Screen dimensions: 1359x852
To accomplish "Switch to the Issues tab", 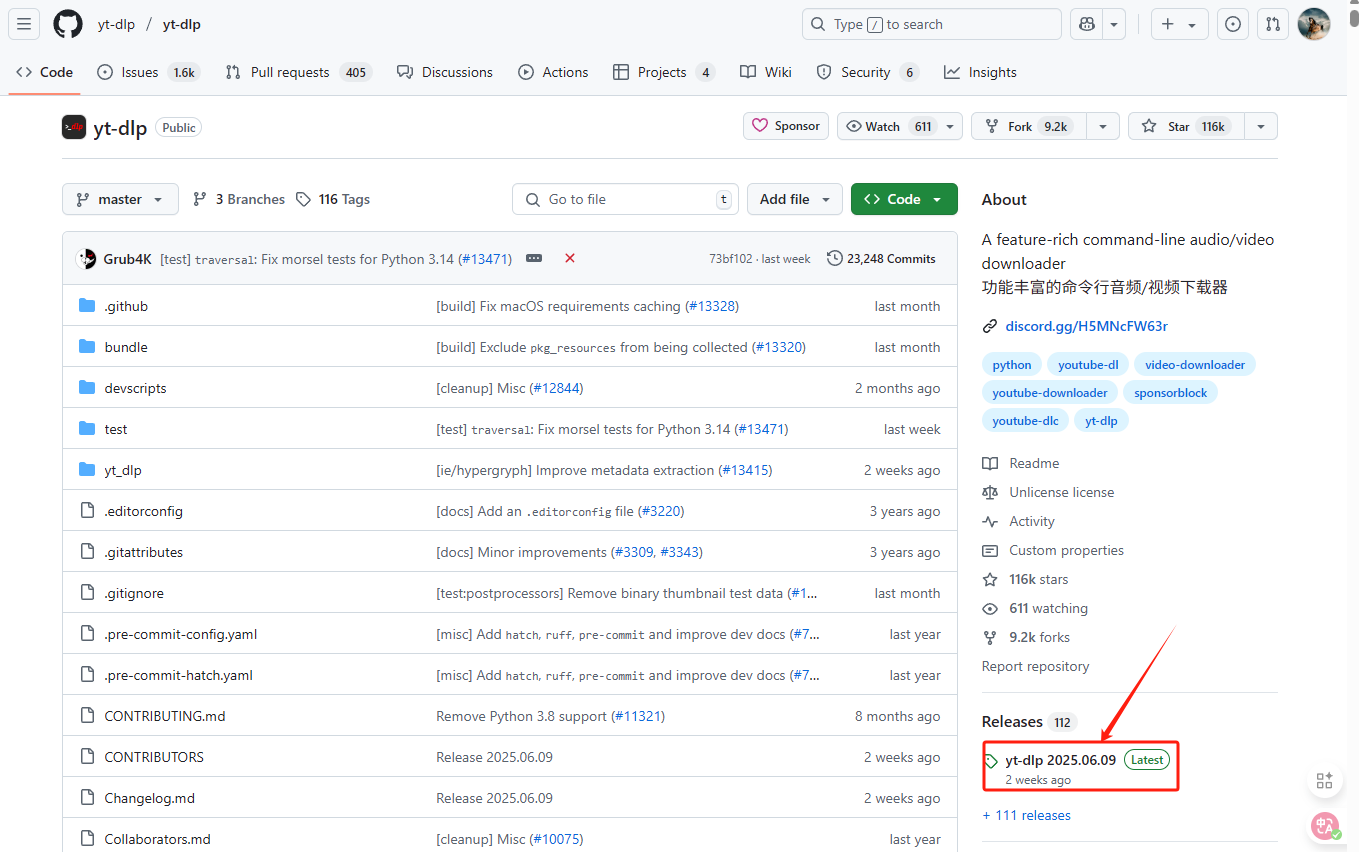I will point(148,72).
